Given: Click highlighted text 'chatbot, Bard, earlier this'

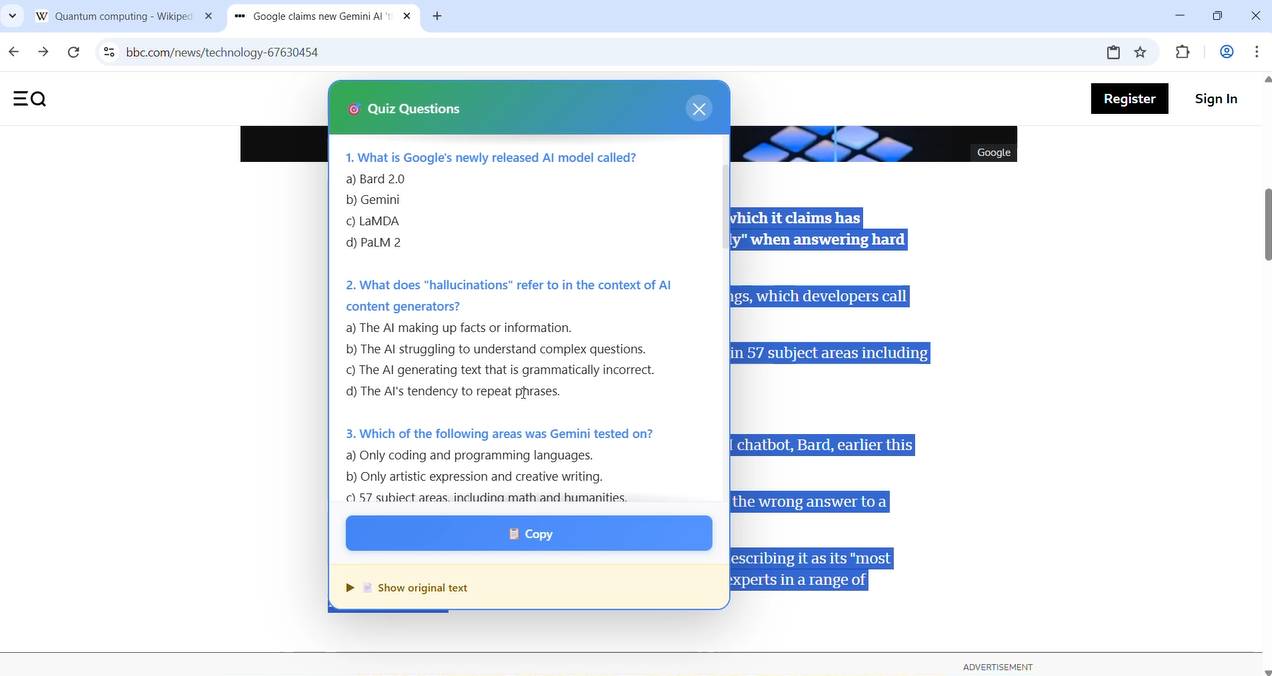Looking at the screenshot, I should click(x=825, y=445).
